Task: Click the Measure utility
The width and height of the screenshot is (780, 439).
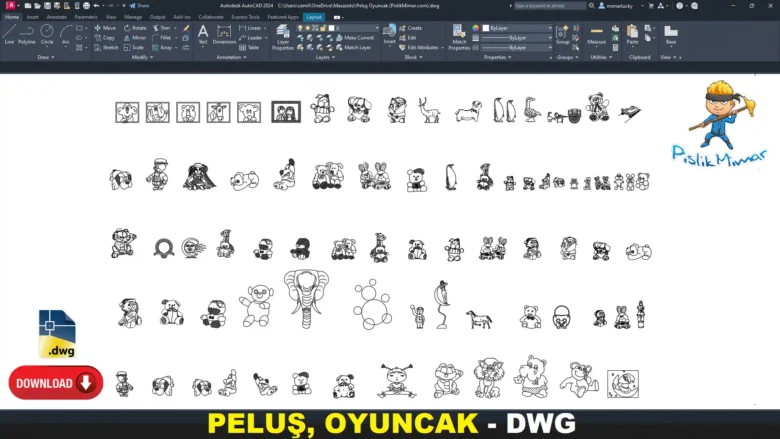Action: pyautogui.click(x=596, y=35)
